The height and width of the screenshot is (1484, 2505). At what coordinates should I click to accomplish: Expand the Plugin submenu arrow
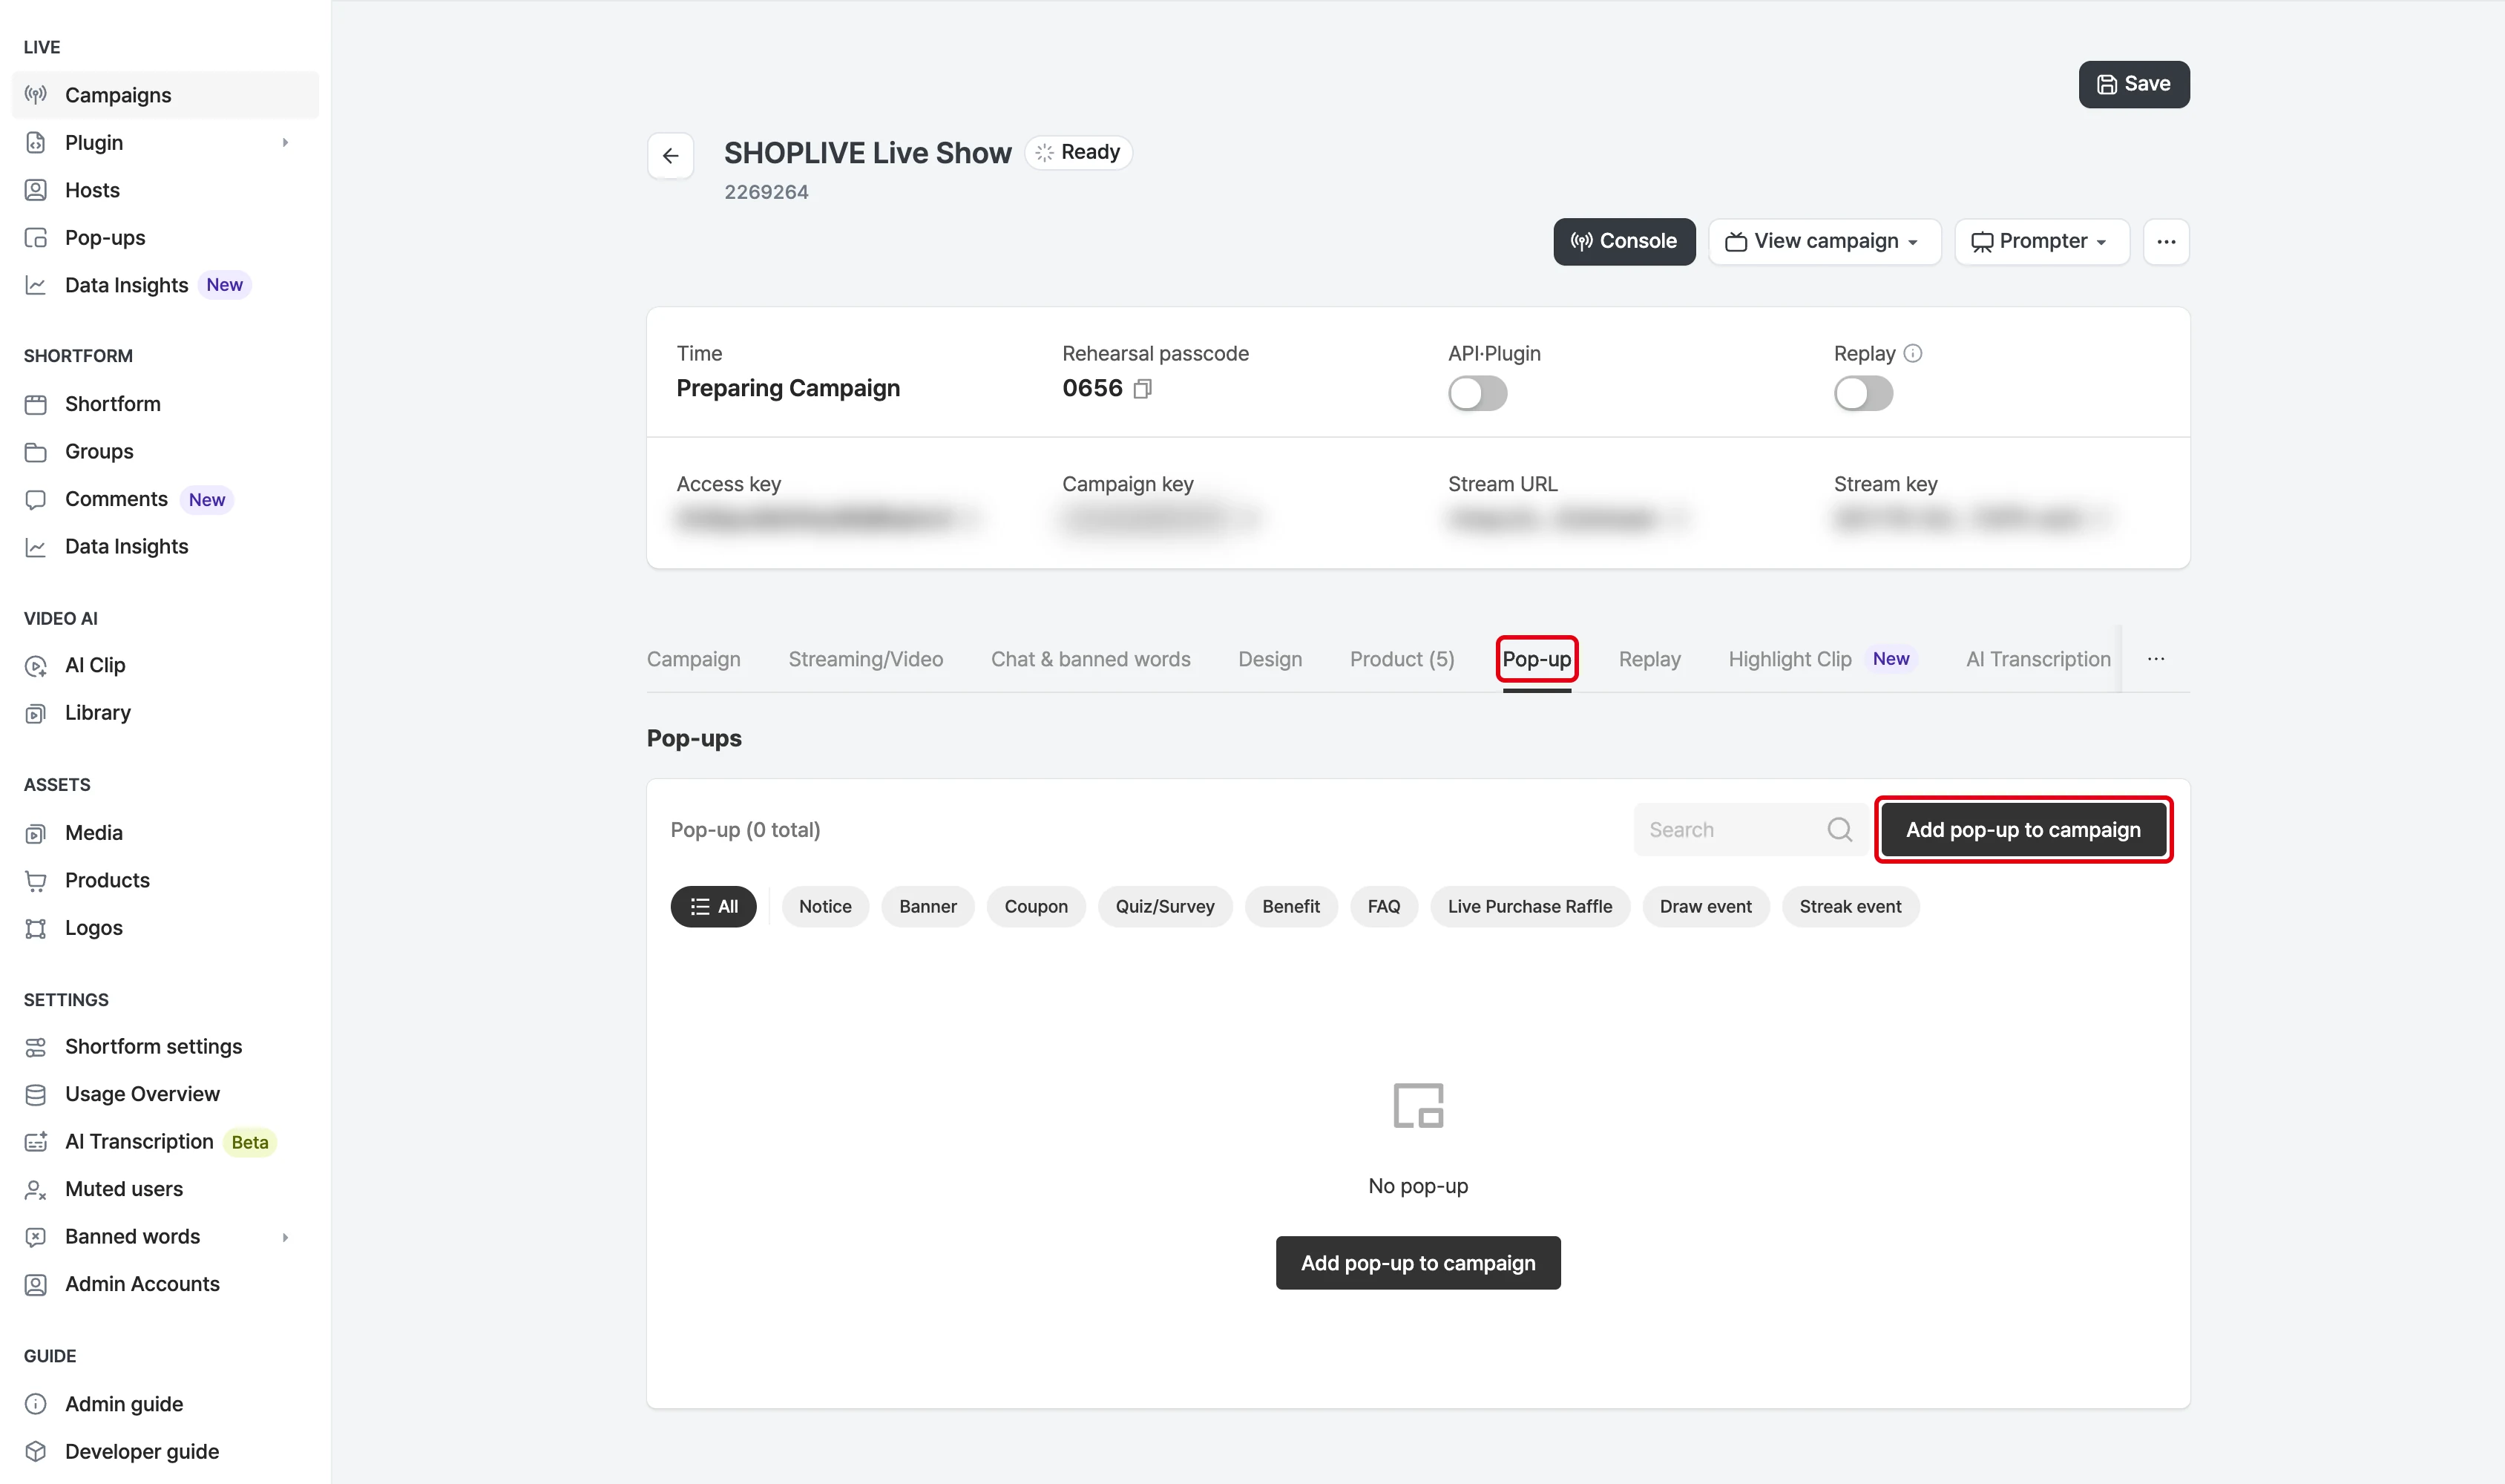tap(286, 143)
